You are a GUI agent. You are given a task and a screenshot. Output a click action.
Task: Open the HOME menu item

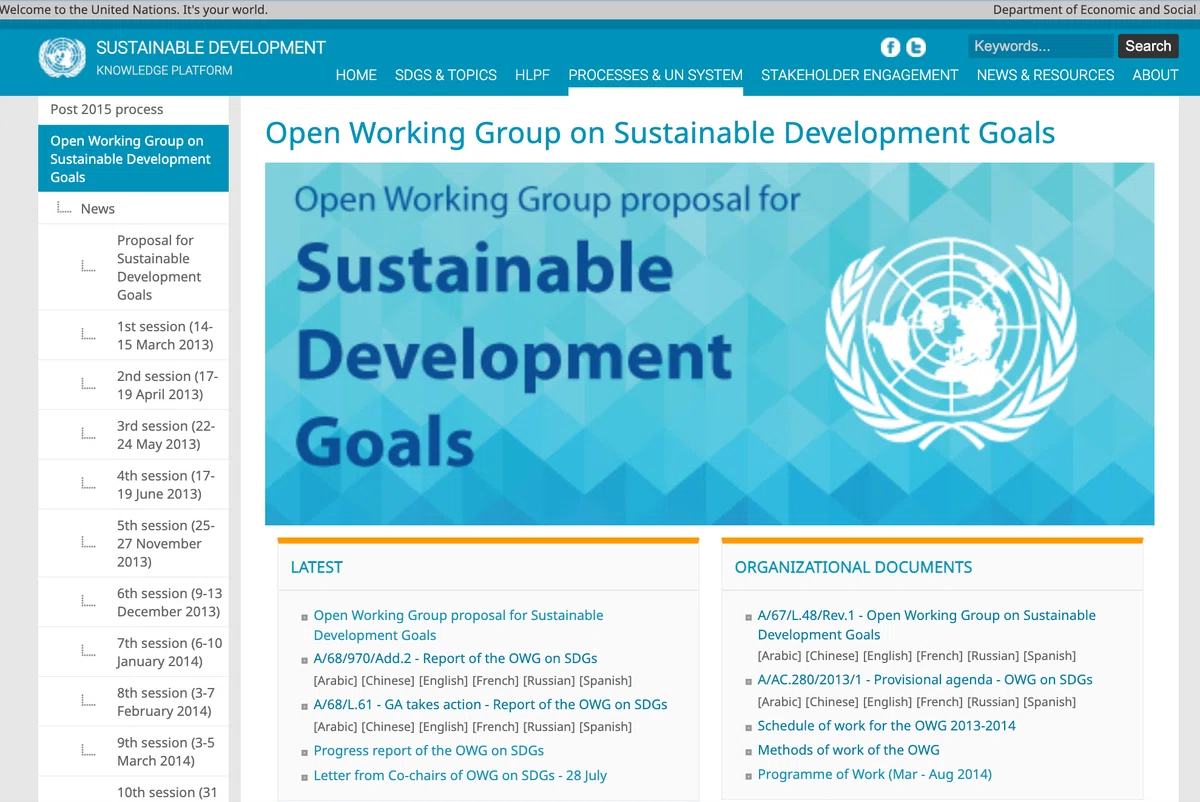click(x=356, y=75)
